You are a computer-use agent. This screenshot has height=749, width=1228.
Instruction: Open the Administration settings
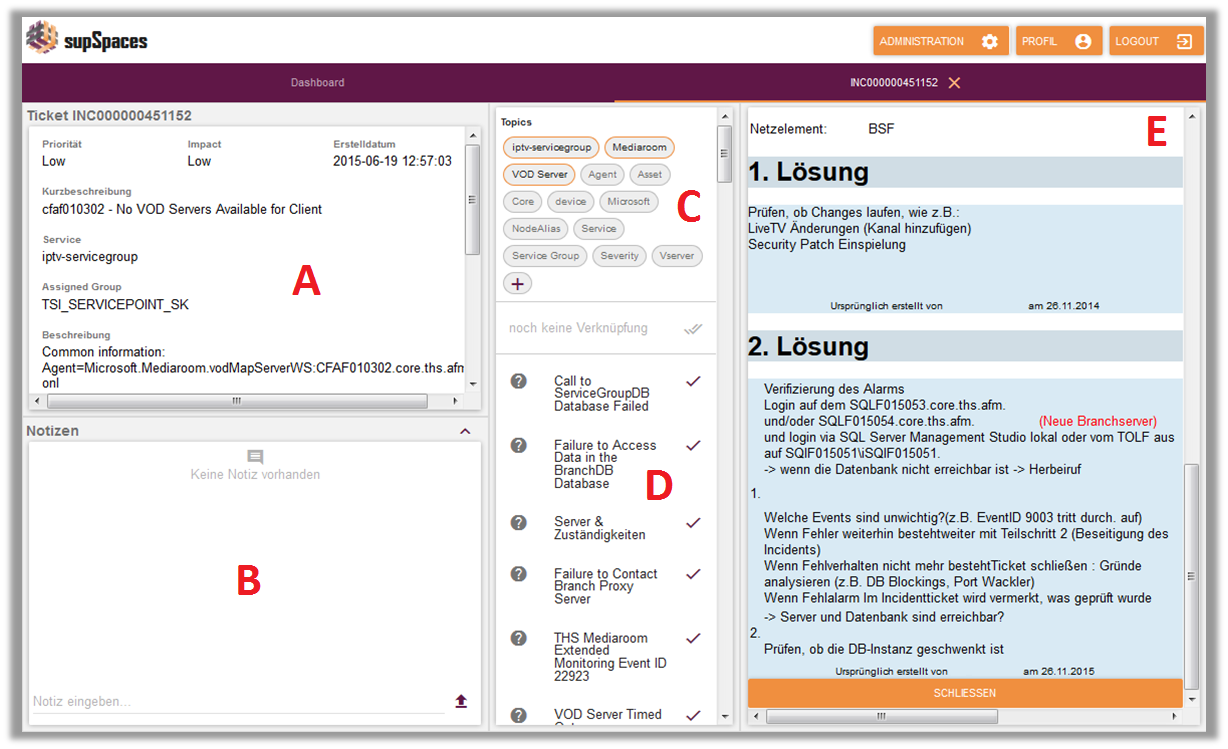940,41
